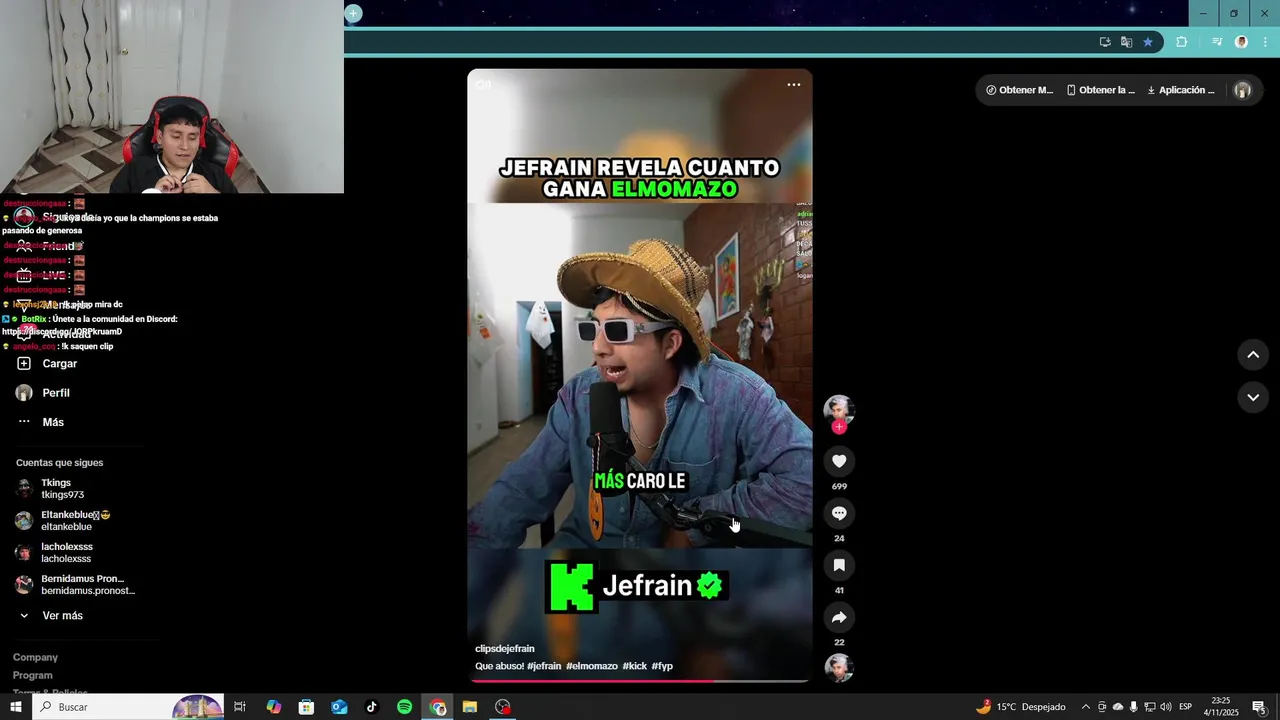This screenshot has height=720, width=1280.
Task: Open the creator avatar beside the video
Action: (839, 409)
